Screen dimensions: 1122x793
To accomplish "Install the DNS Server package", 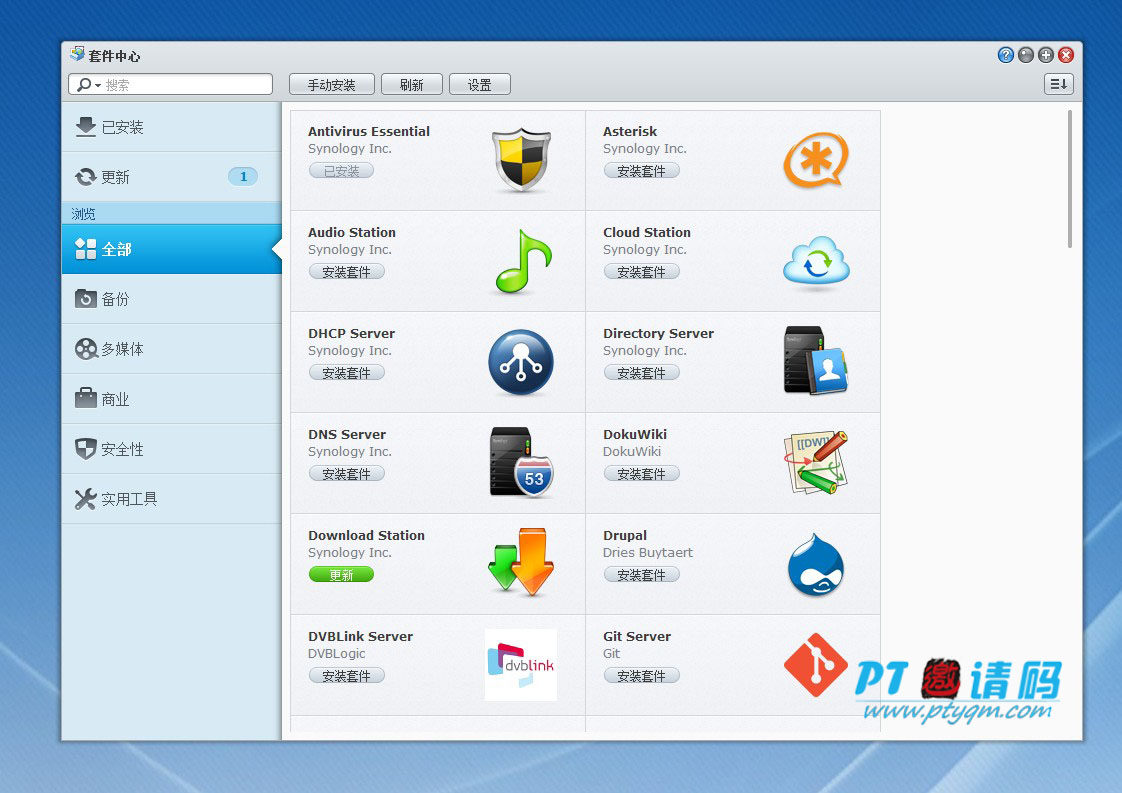I will (x=347, y=474).
